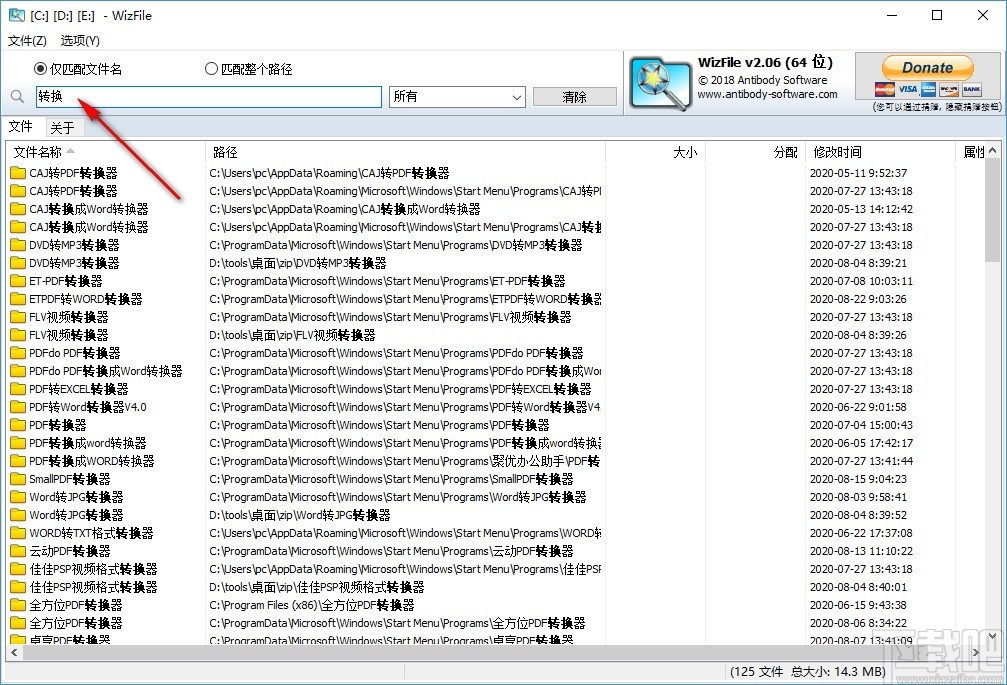
Task: Sort by 文件名称 column header
Action: point(106,152)
